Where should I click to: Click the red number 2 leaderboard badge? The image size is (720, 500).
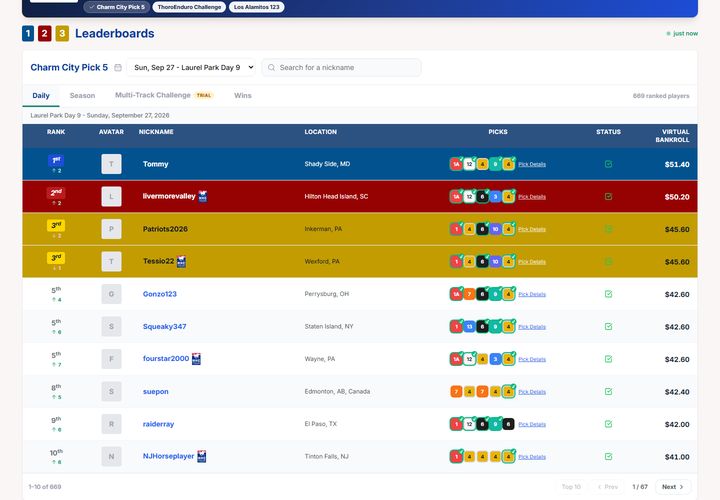[45, 34]
